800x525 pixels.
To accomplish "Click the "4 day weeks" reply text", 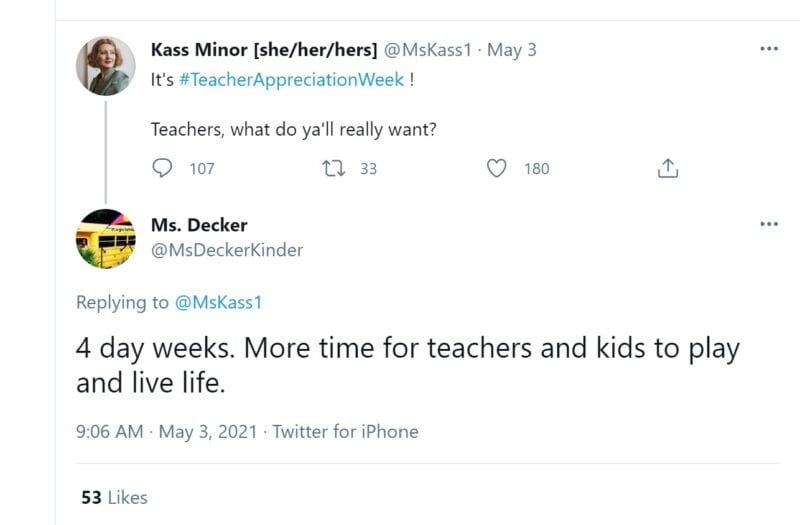I will pos(408,365).
